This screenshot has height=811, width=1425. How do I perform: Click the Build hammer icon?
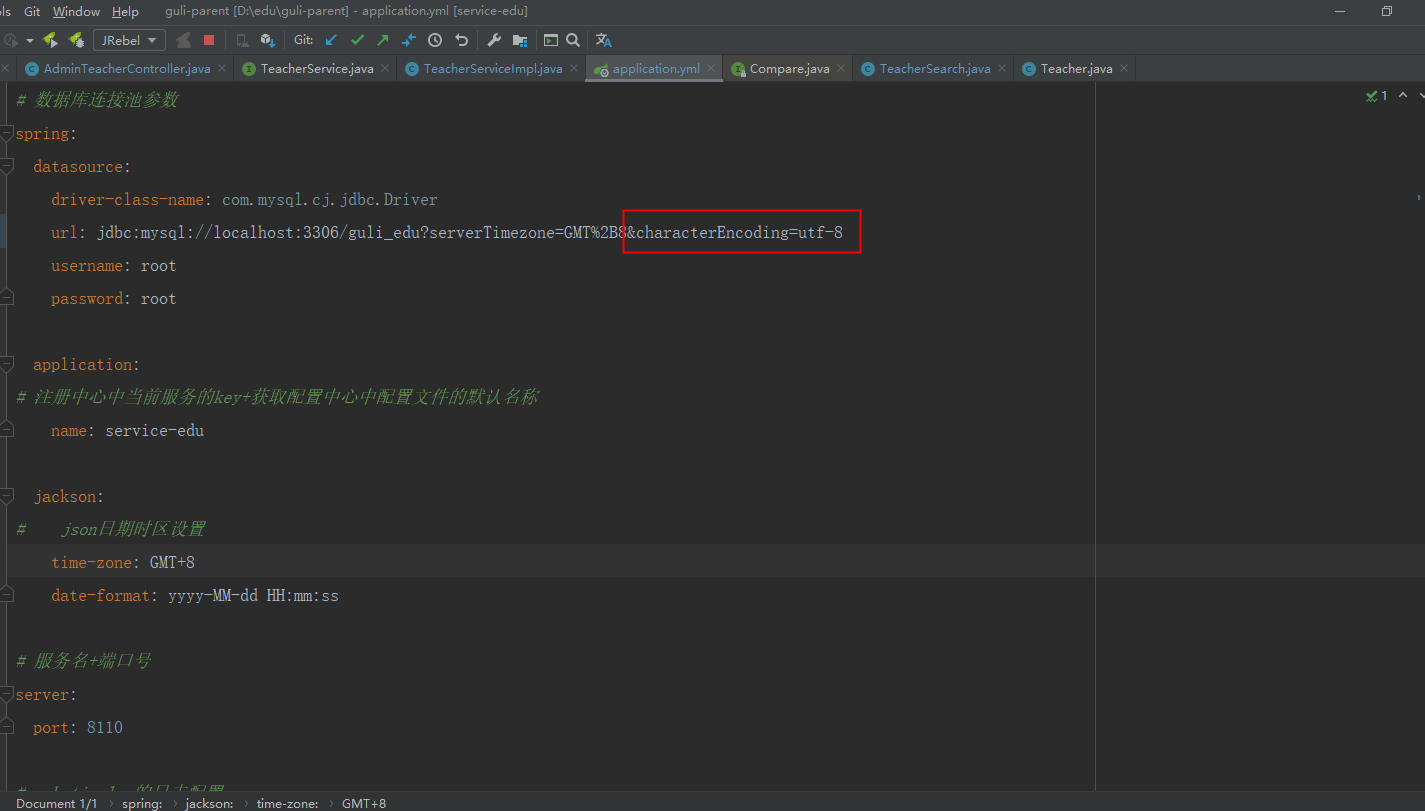pyautogui.click(x=184, y=40)
